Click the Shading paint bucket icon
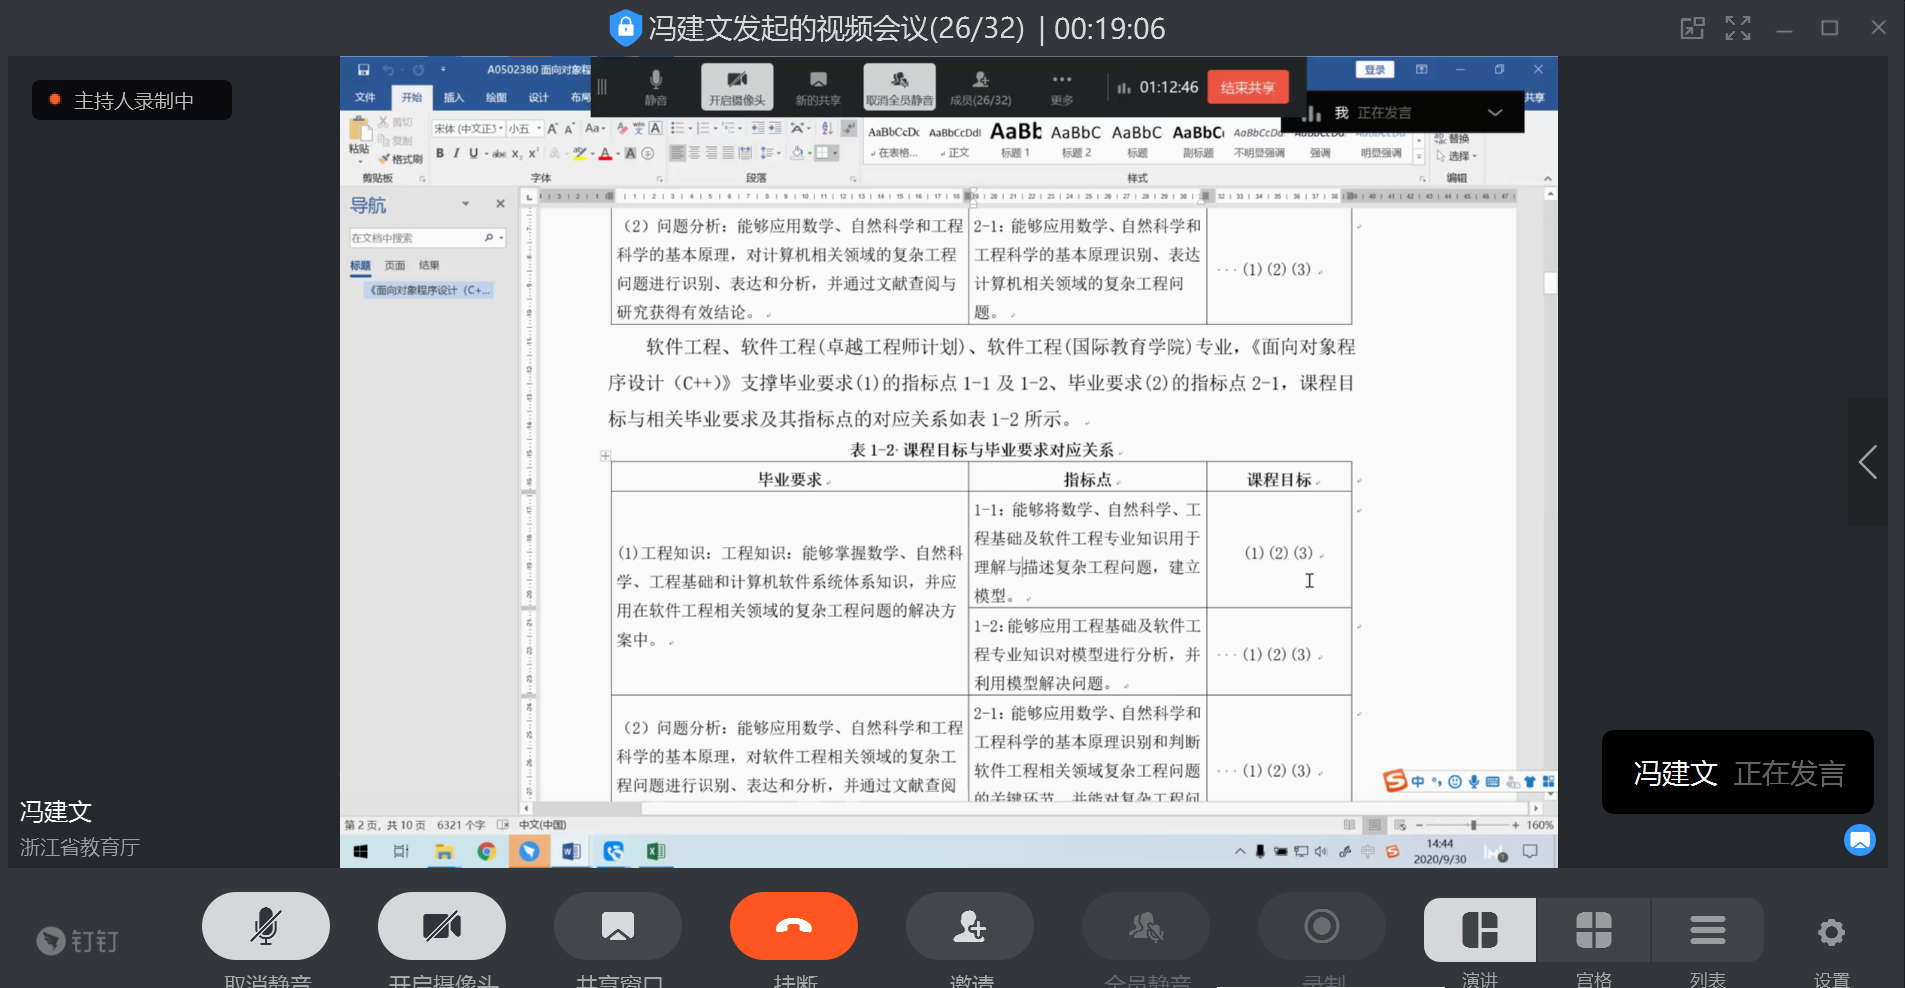Image resolution: width=1905 pixels, height=988 pixels. click(797, 153)
